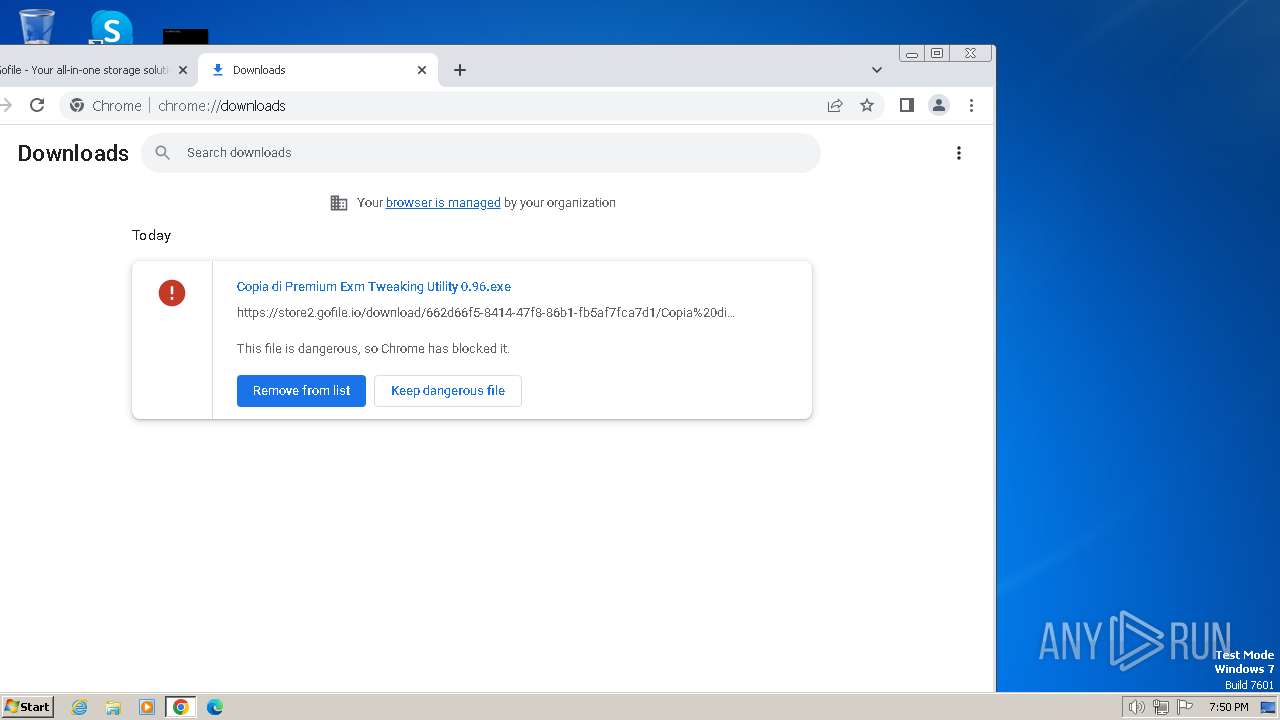Open the Windows Start menu
This screenshot has height=720, width=1280.
coord(28,707)
